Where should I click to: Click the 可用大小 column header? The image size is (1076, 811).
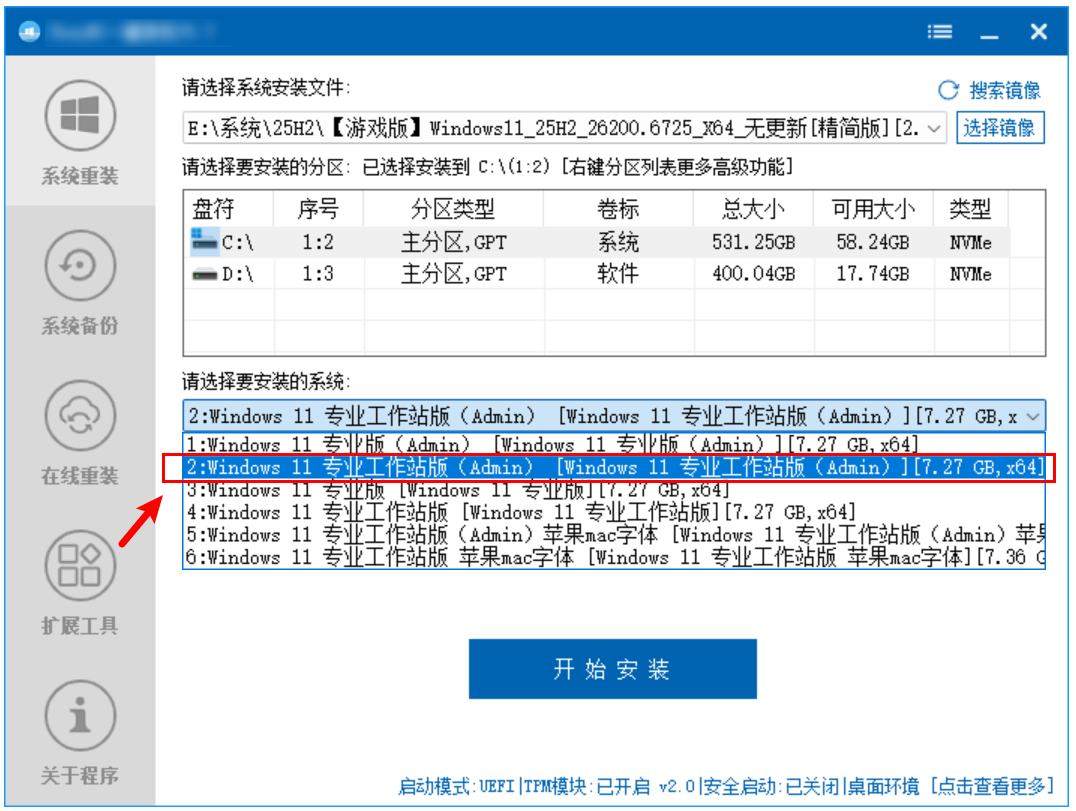(873, 209)
